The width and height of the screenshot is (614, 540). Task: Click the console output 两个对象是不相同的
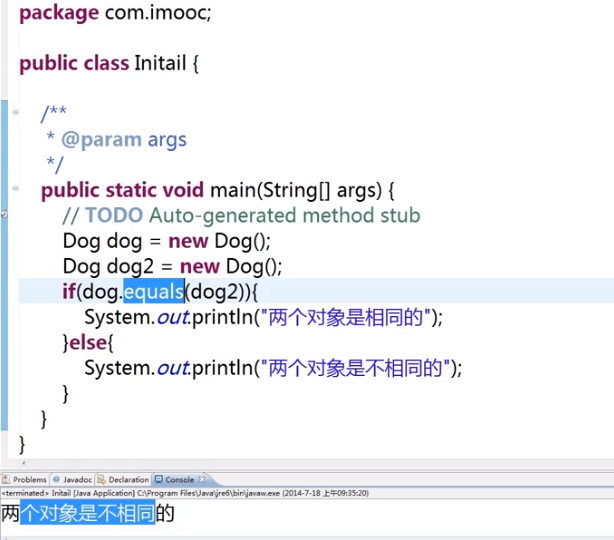[88, 513]
